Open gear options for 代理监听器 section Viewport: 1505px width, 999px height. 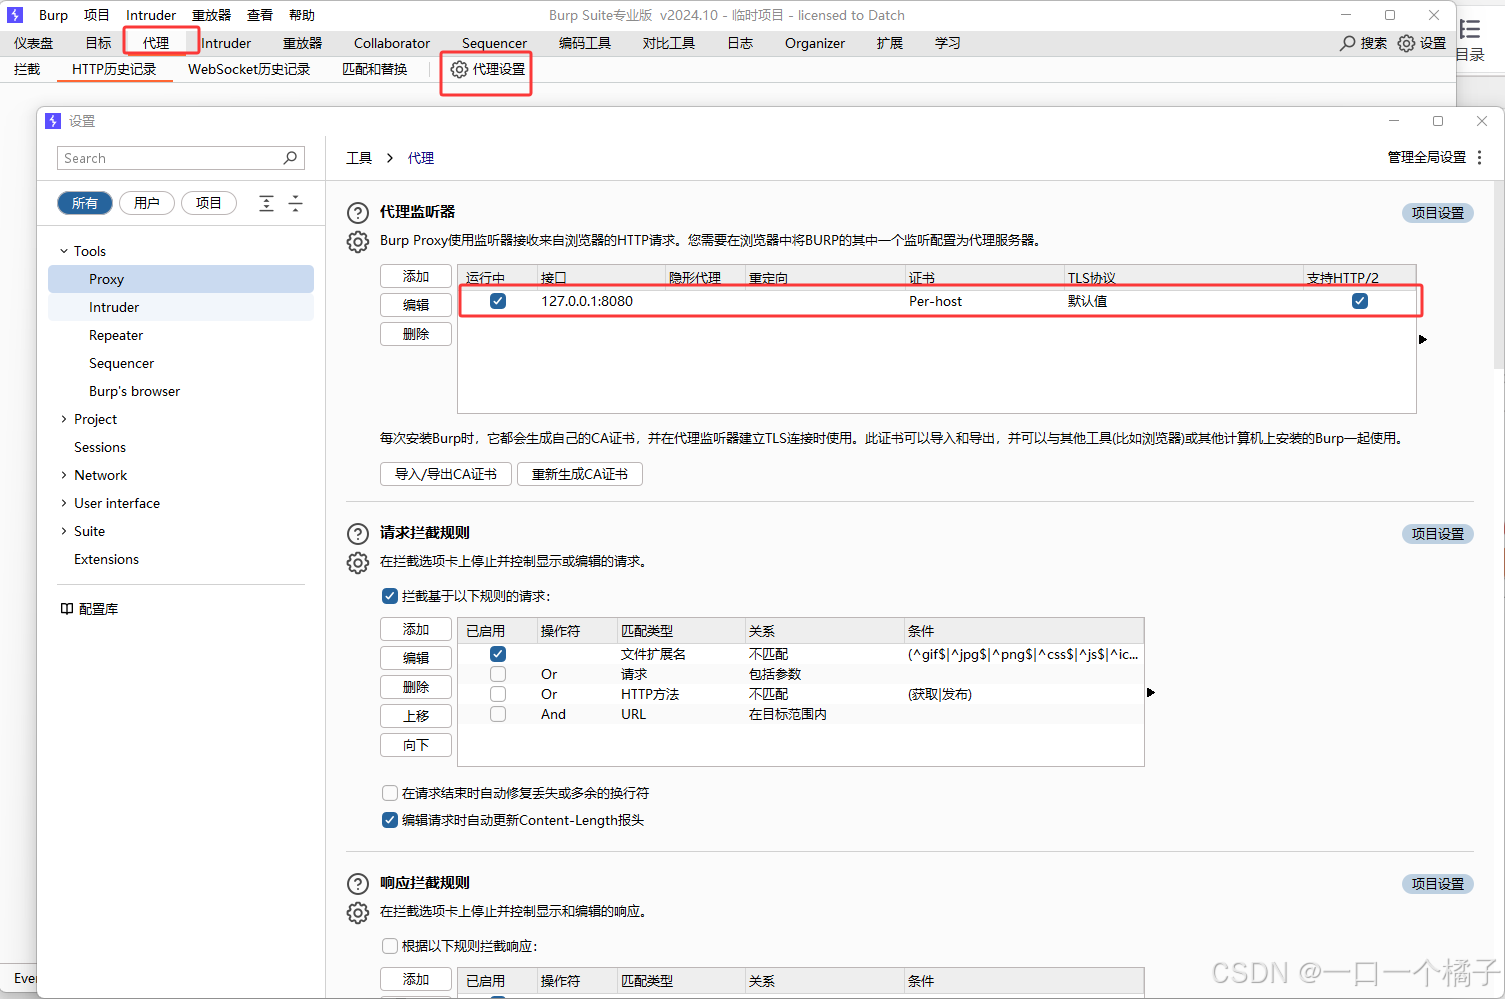pos(357,241)
